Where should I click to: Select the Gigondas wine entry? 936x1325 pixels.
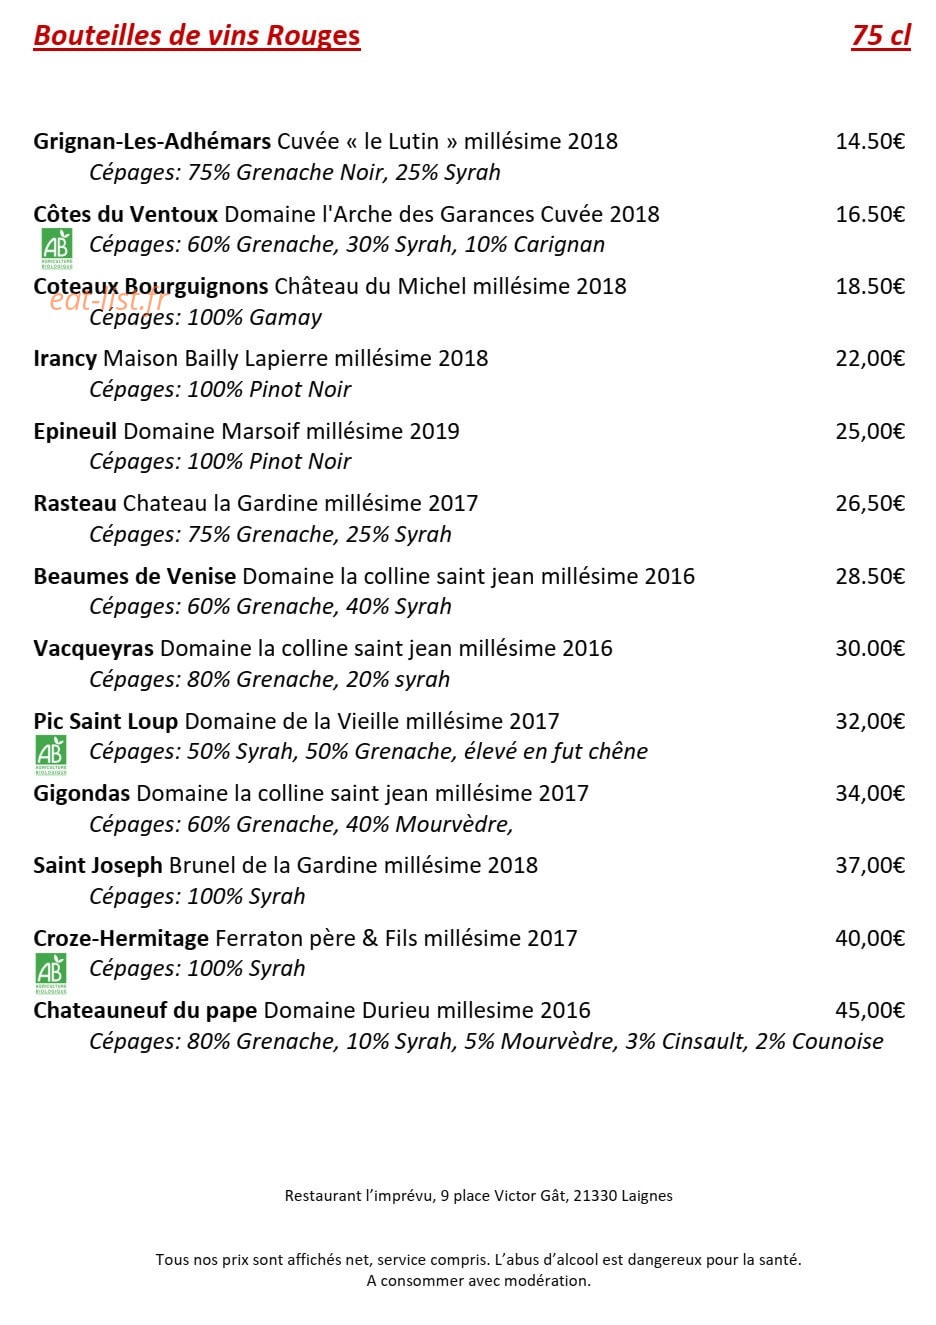311,793
